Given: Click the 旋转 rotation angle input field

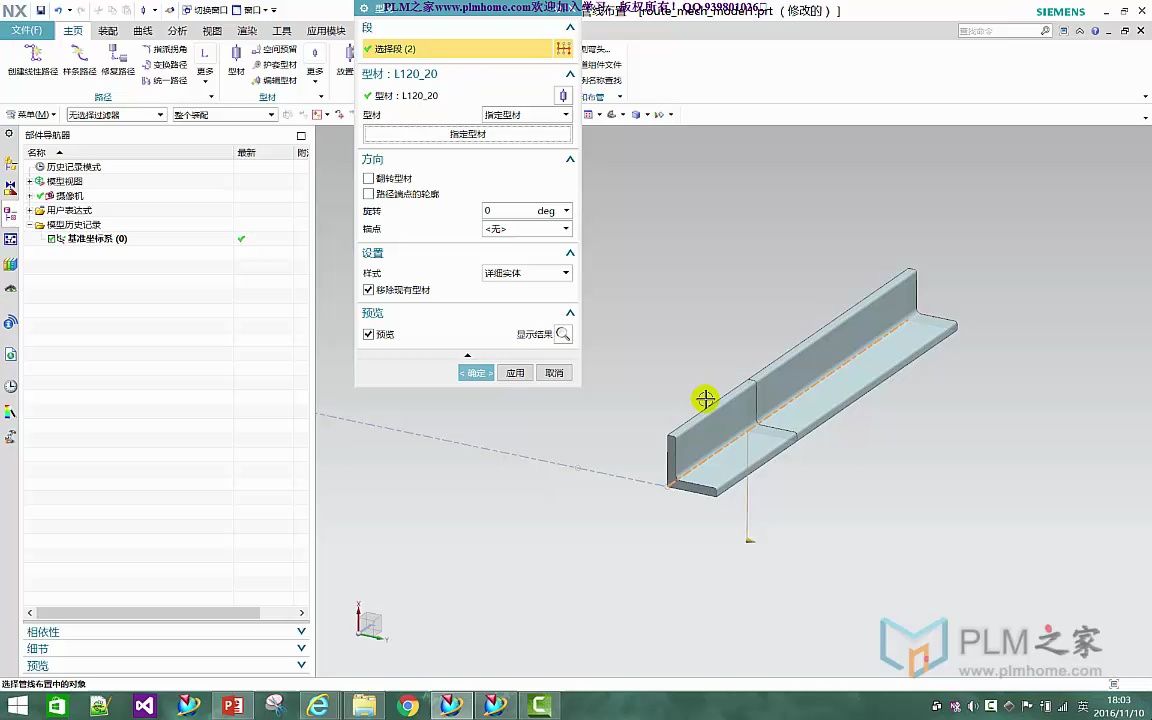Looking at the screenshot, I should (508, 211).
